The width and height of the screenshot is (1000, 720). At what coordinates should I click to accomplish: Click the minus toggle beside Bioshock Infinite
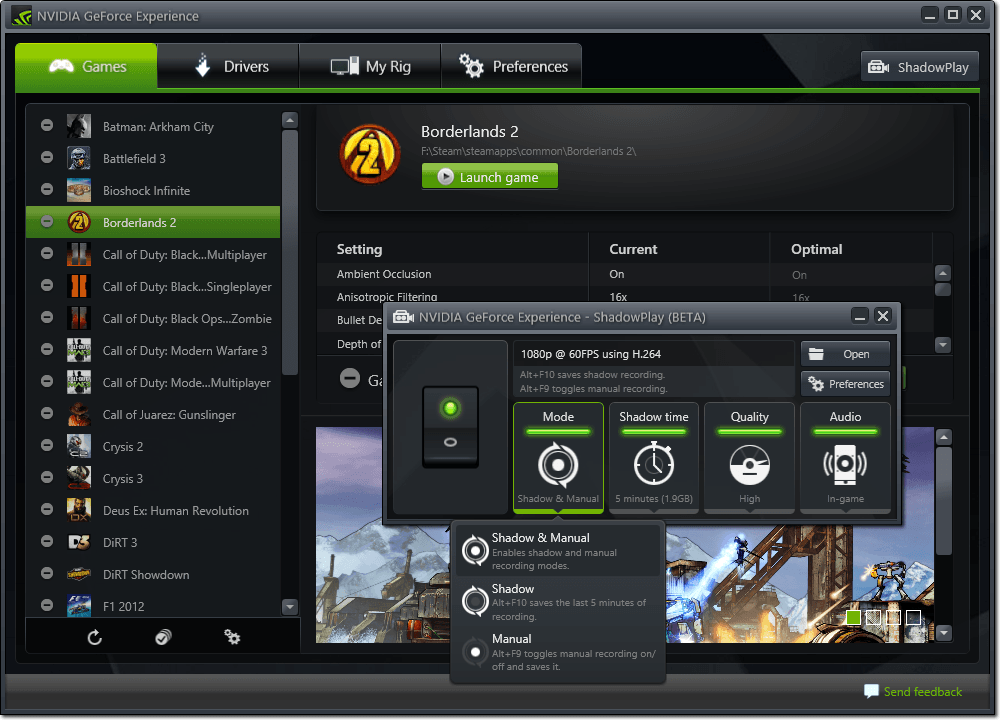pyautogui.click(x=47, y=190)
